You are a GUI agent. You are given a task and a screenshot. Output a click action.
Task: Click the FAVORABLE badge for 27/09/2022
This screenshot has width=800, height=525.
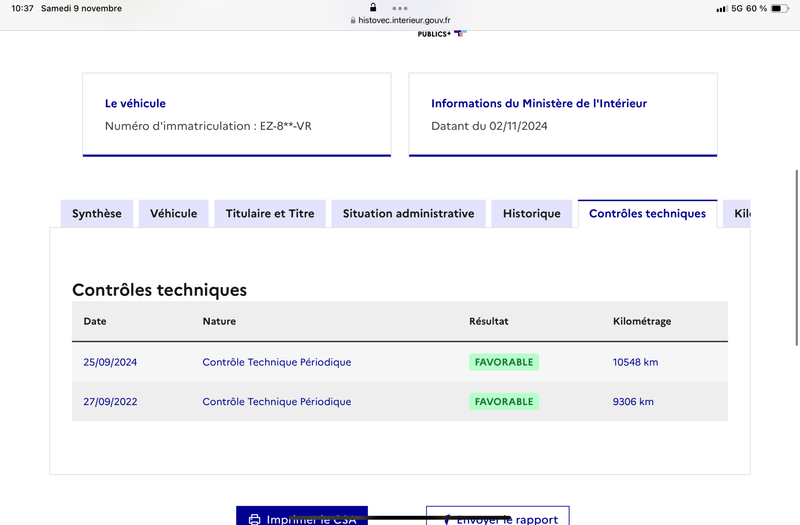(x=504, y=402)
